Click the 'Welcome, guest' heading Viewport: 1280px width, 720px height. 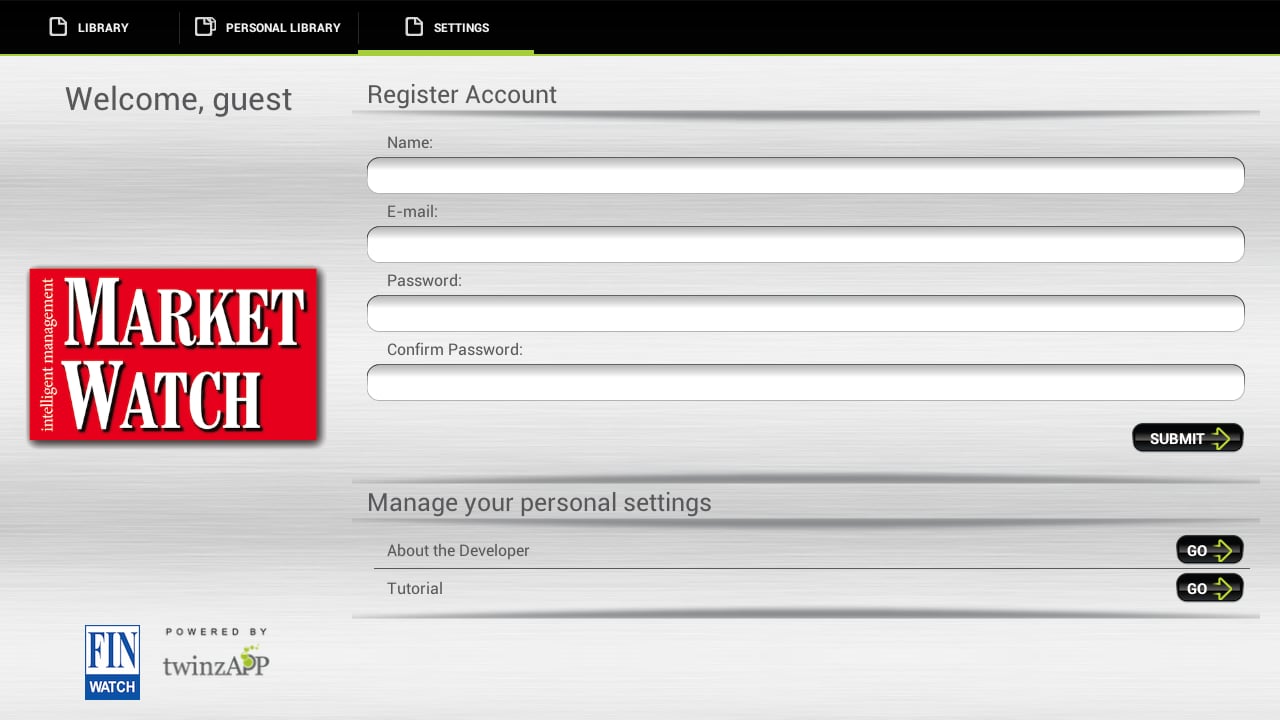tap(179, 99)
